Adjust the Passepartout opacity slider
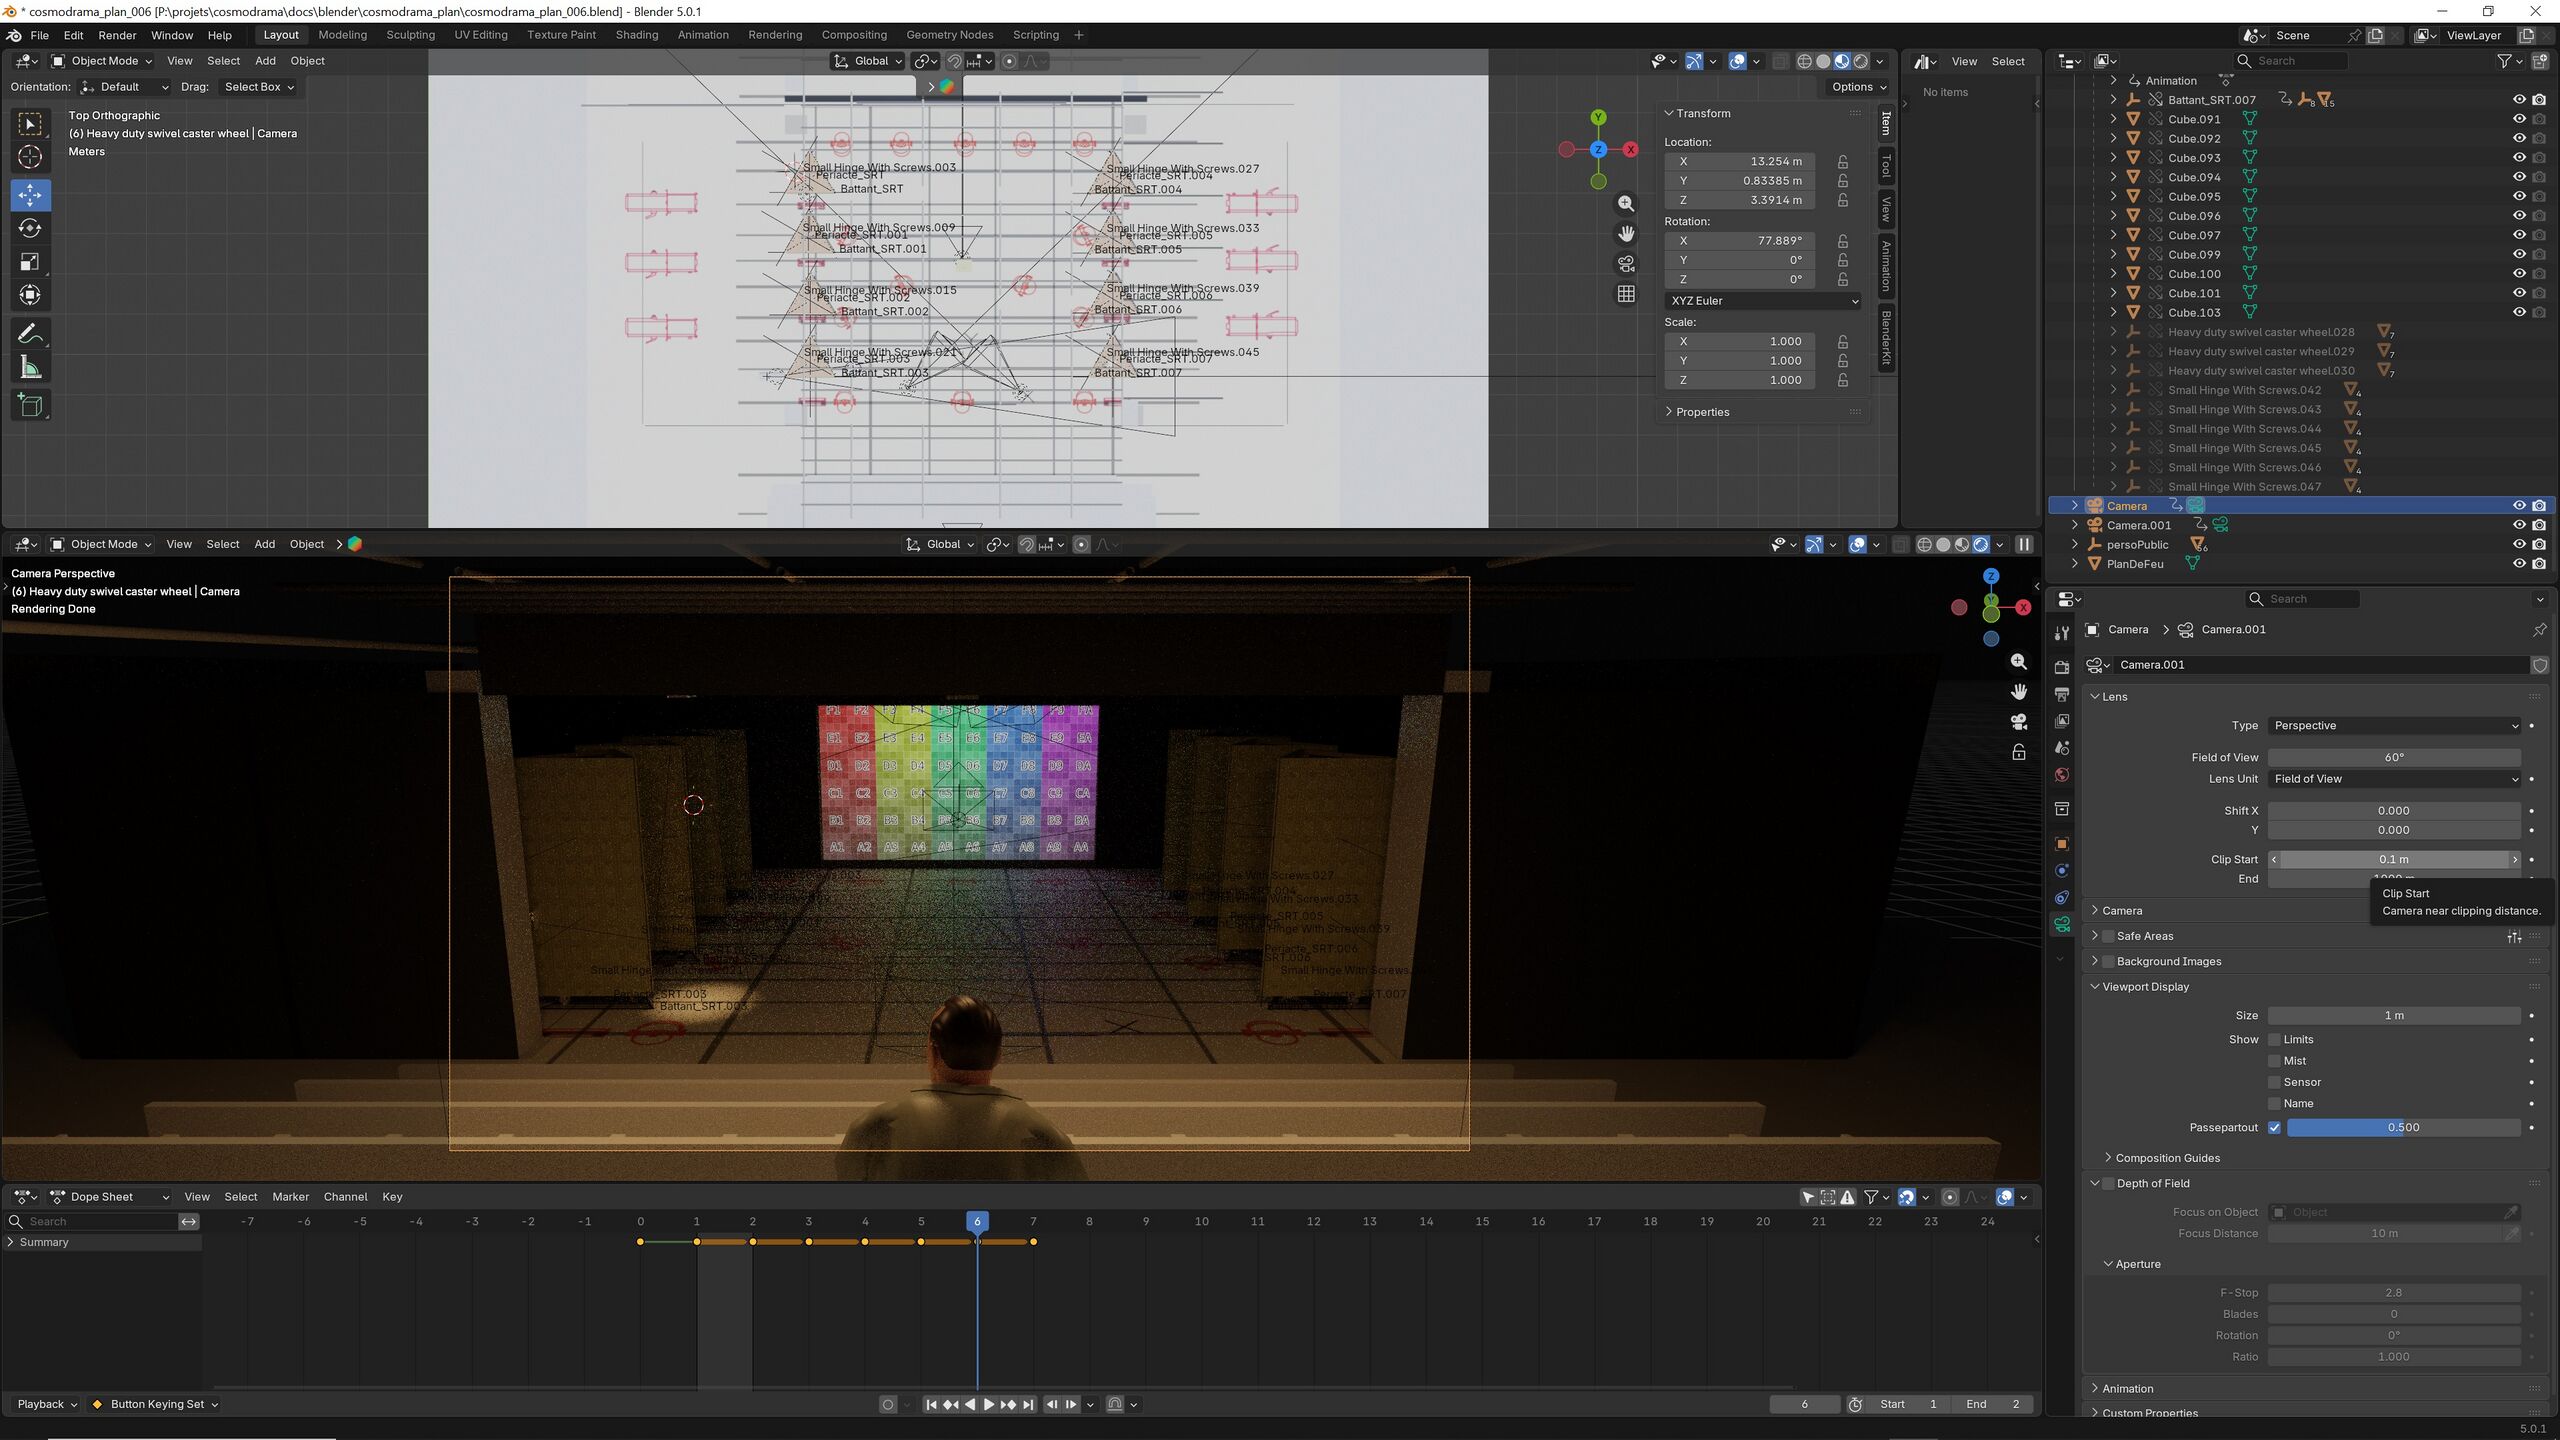 [x=2402, y=1128]
